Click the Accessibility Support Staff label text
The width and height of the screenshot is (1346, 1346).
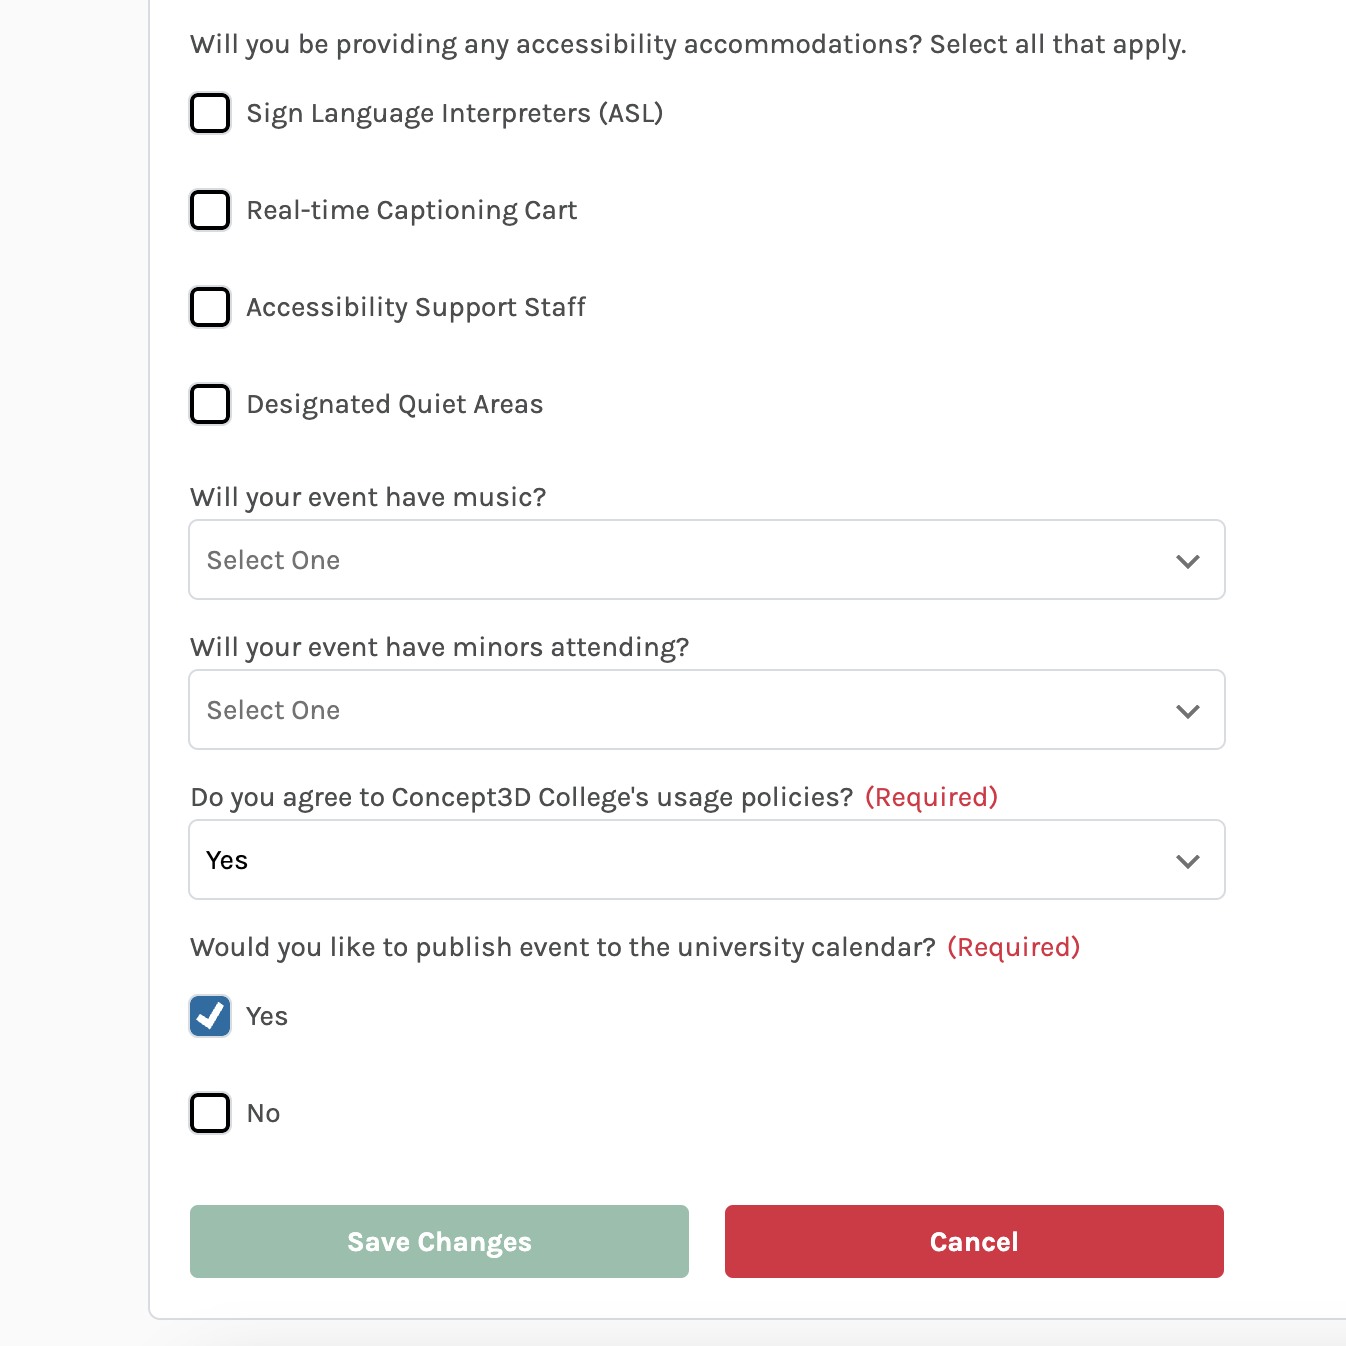(416, 307)
